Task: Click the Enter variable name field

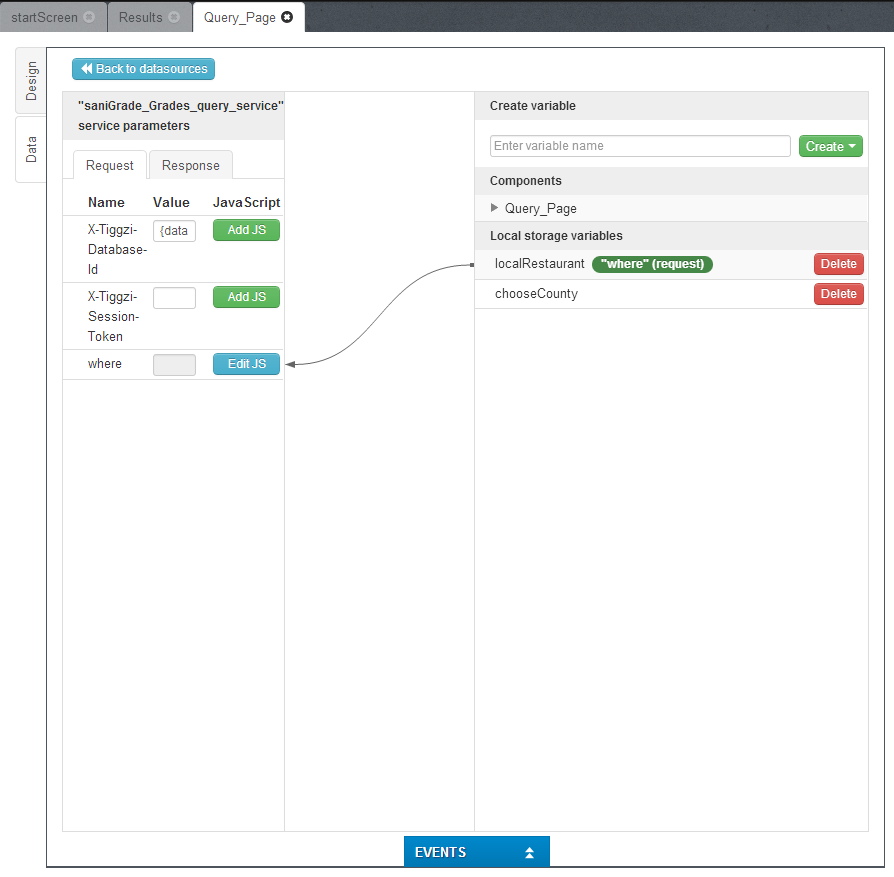Action: point(640,146)
